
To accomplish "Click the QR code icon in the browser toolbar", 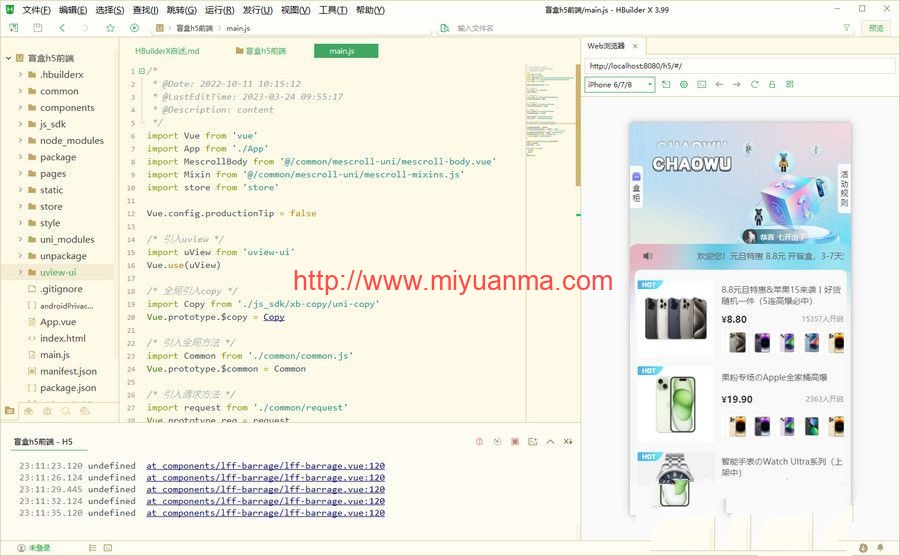I will (x=790, y=84).
